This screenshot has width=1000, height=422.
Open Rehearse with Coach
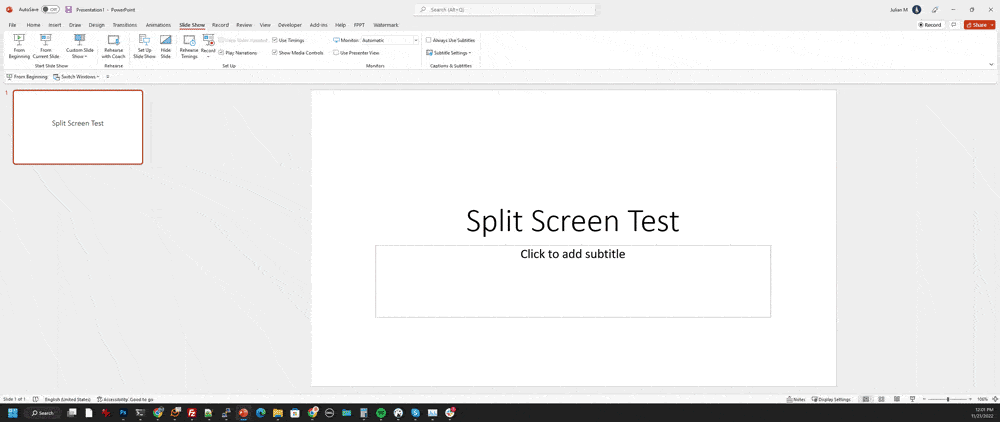point(113,46)
